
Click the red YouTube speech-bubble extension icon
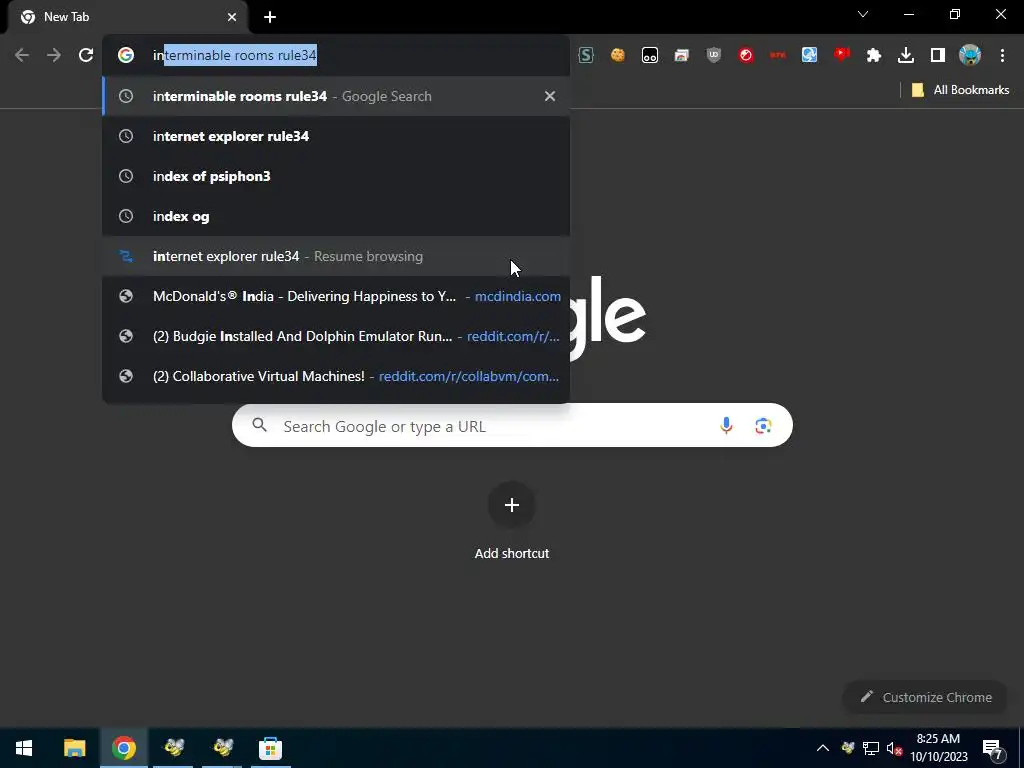point(842,56)
